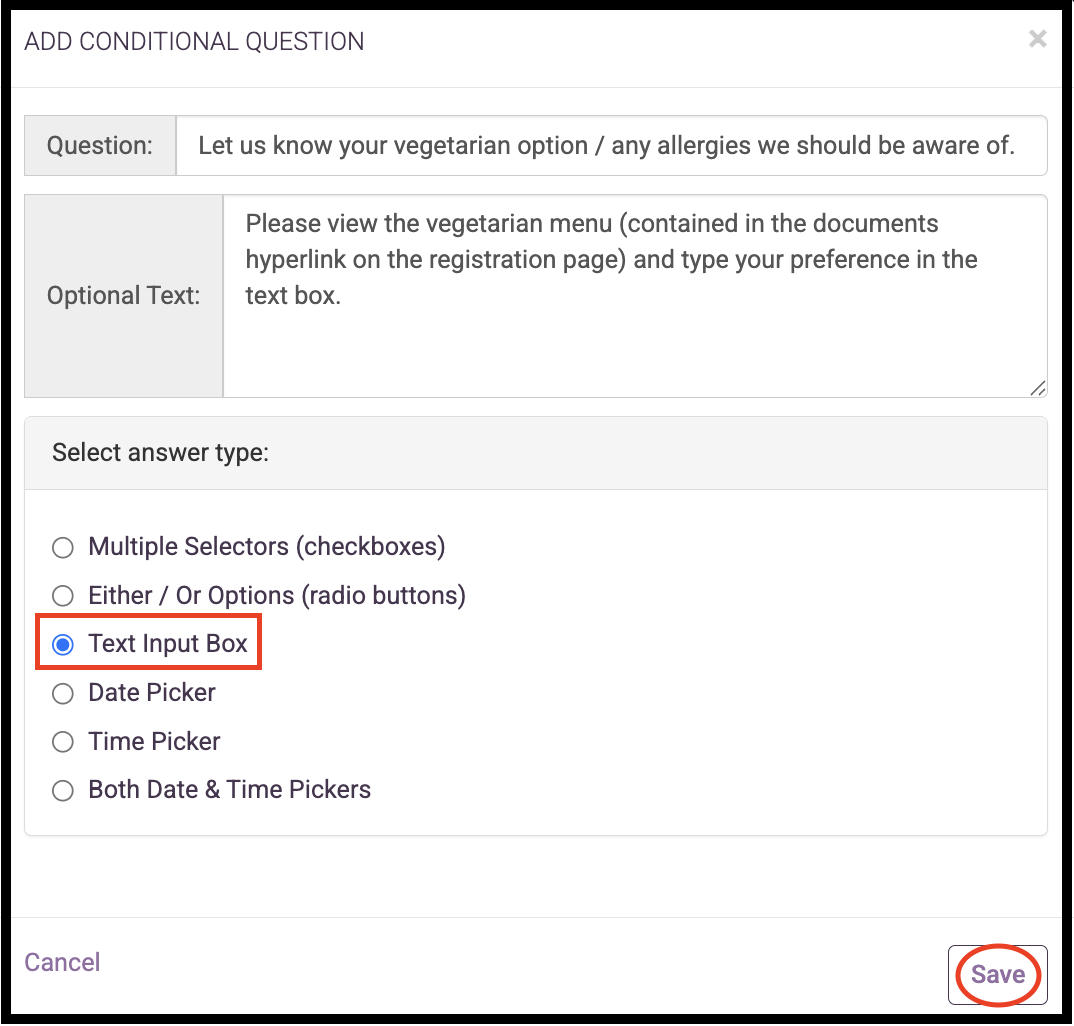The height and width of the screenshot is (1026, 1074).
Task: Choose the Either / Or Options radio button
Action: (63, 597)
